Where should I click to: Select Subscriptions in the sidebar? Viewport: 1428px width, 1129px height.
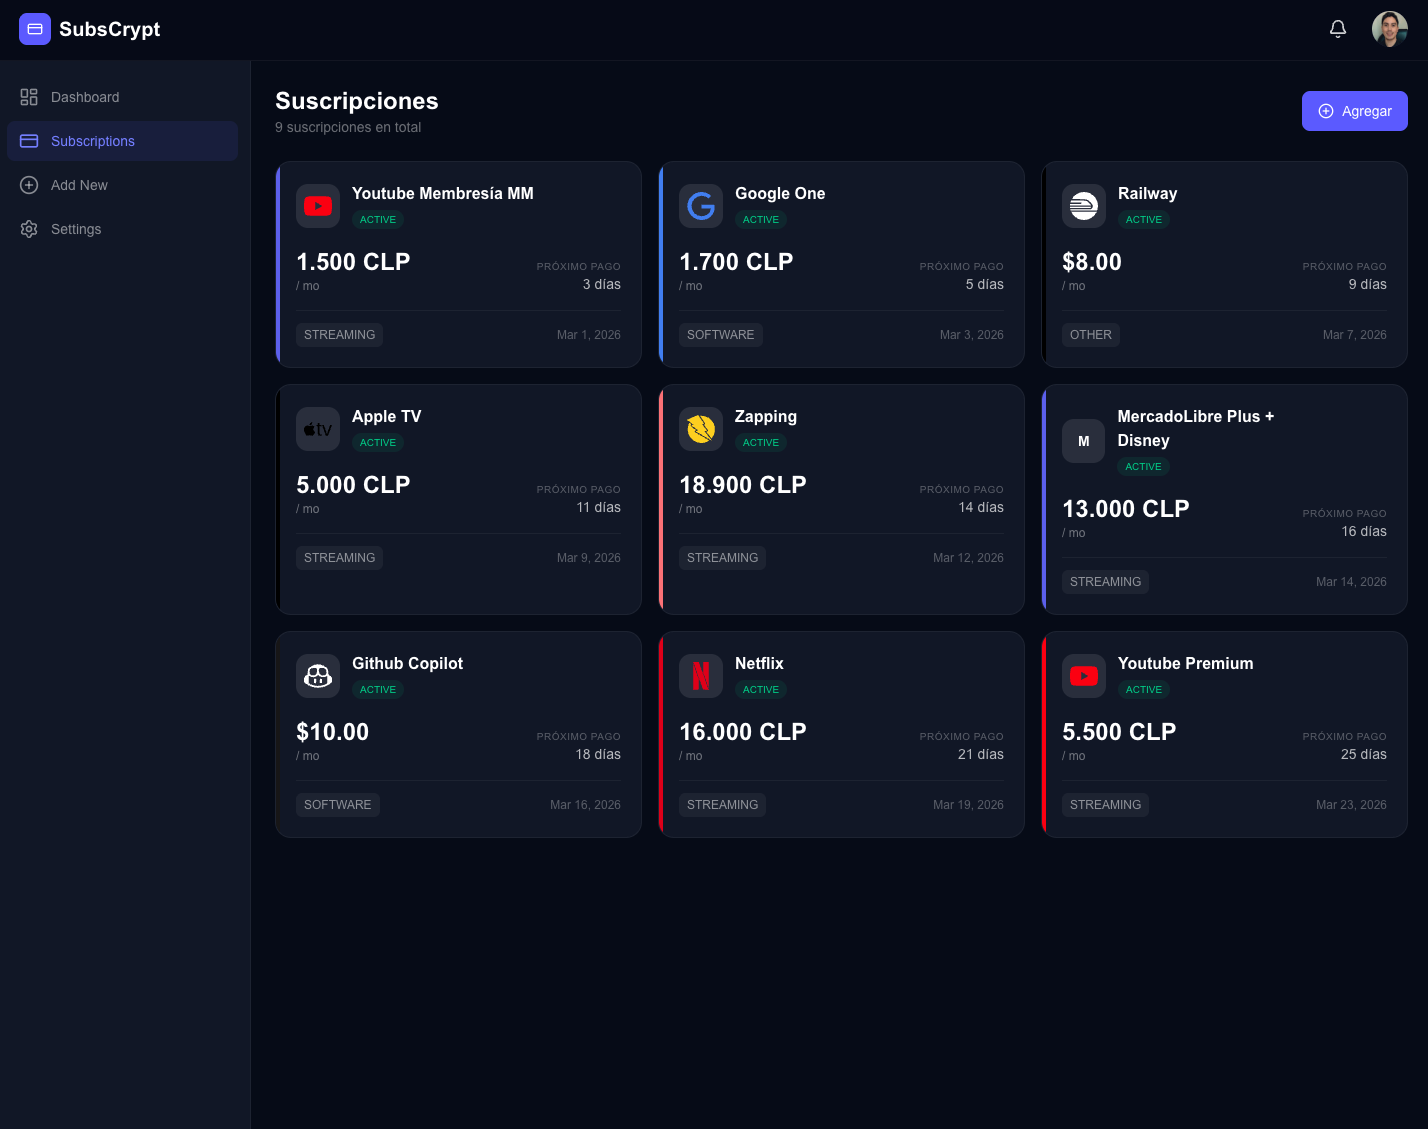point(93,141)
